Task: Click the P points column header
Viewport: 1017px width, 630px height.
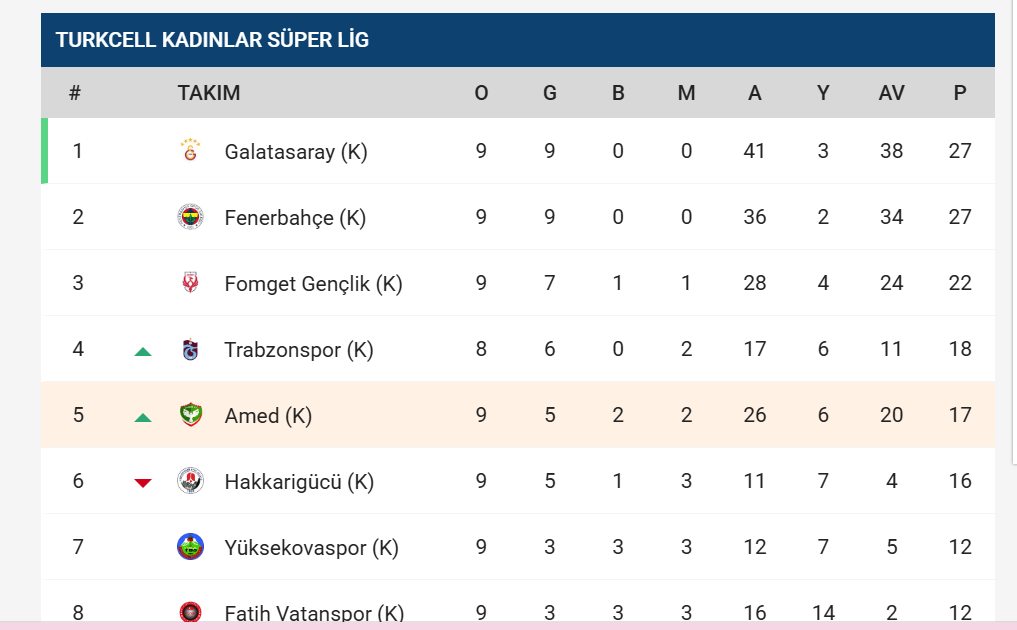Action: pyautogui.click(x=960, y=93)
